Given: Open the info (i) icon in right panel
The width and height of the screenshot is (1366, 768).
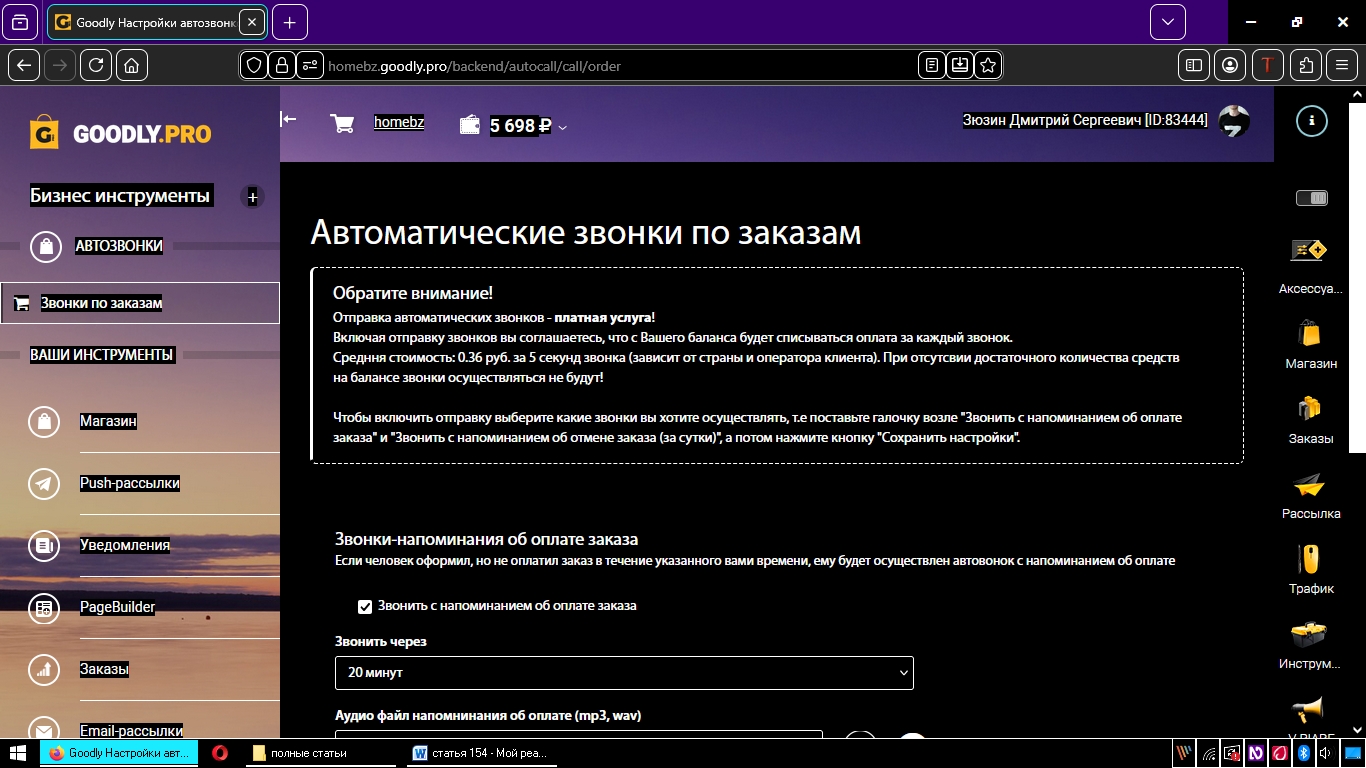Looking at the screenshot, I should tap(1311, 120).
